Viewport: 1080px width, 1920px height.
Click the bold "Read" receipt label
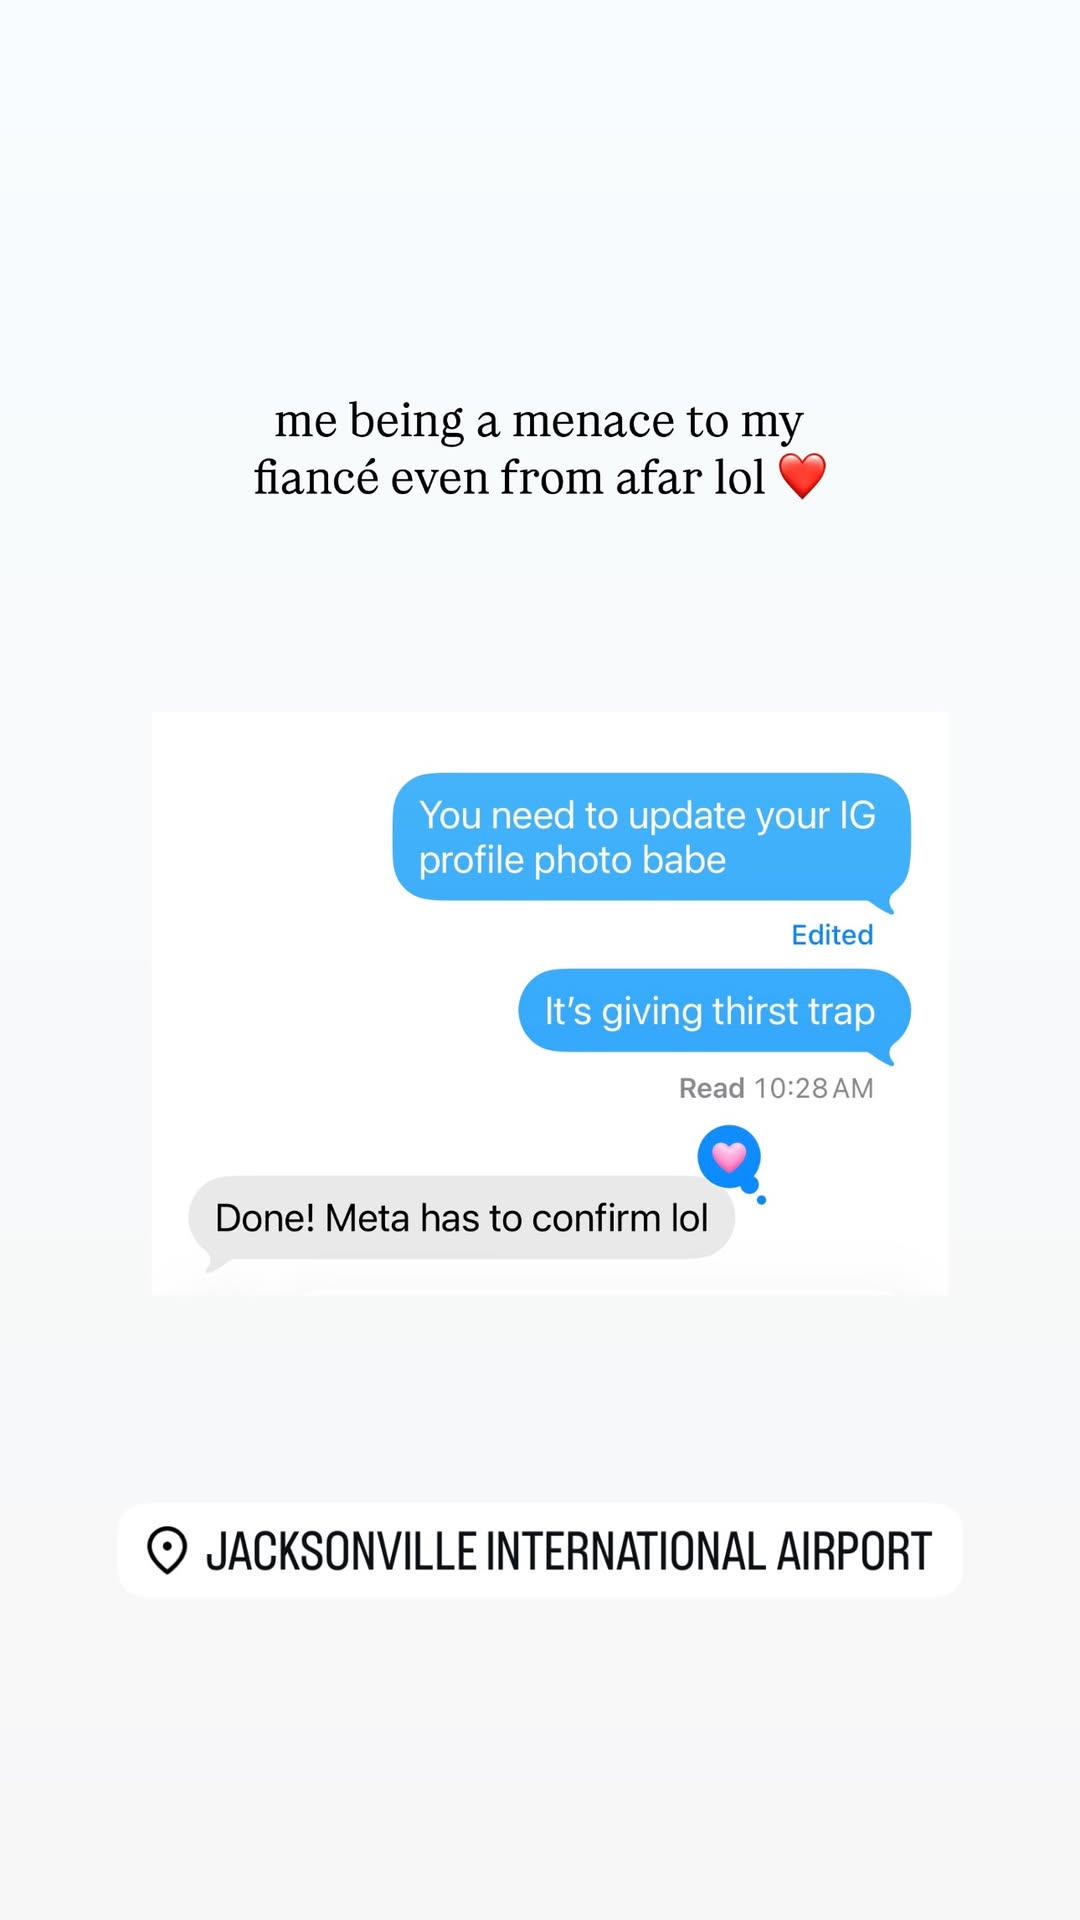[712, 1088]
